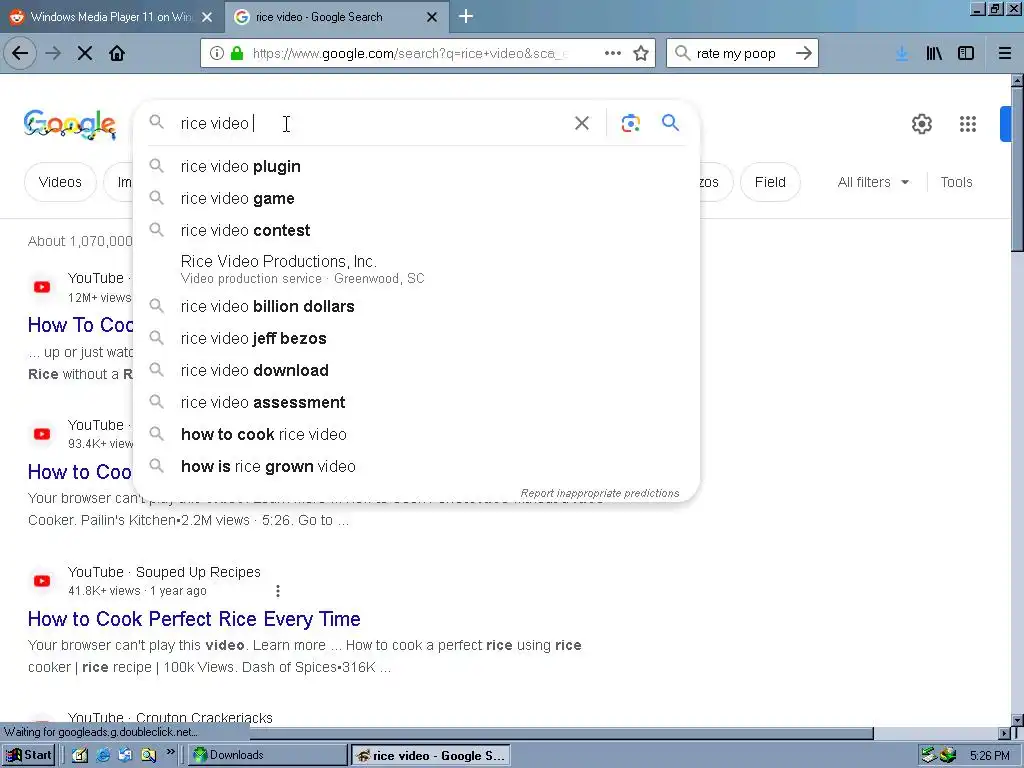Open page actions three-dot menu
1024x768 pixels.
[x=613, y=53]
